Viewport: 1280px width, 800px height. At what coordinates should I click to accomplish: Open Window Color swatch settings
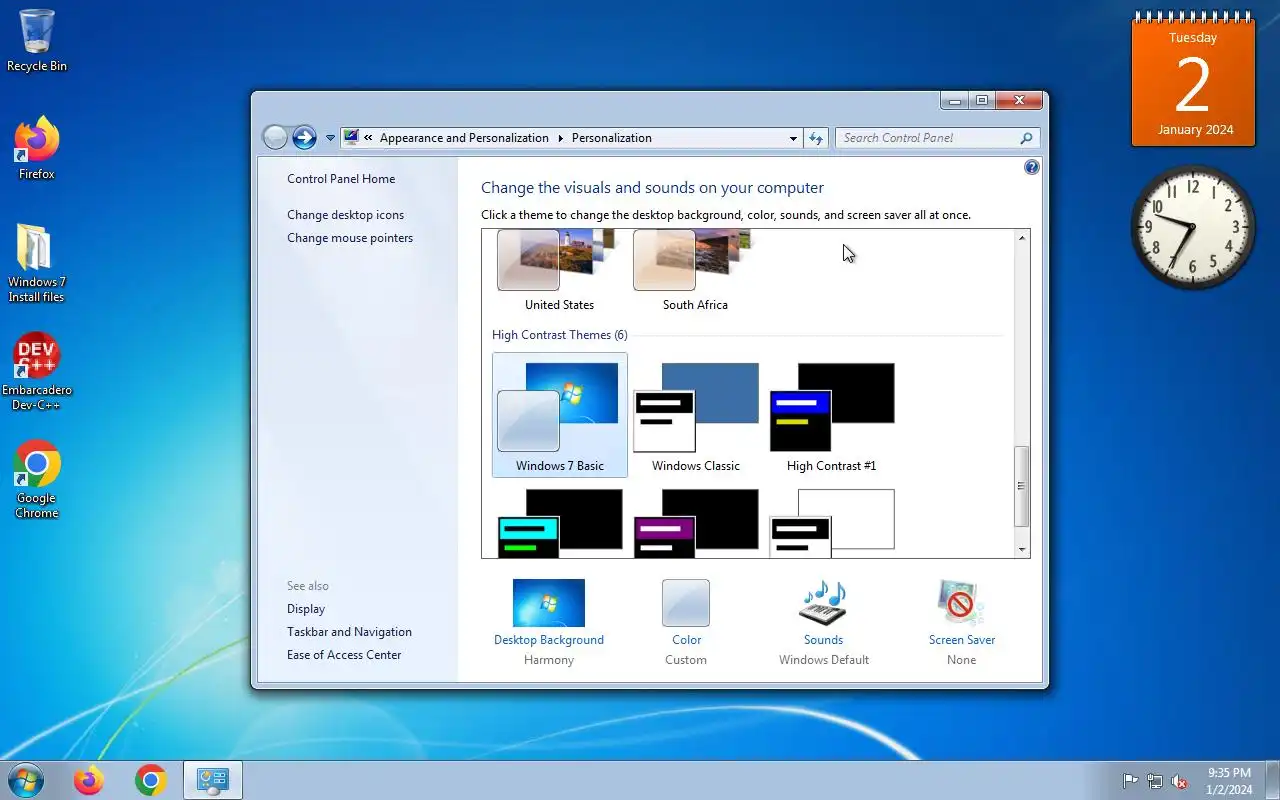[686, 603]
